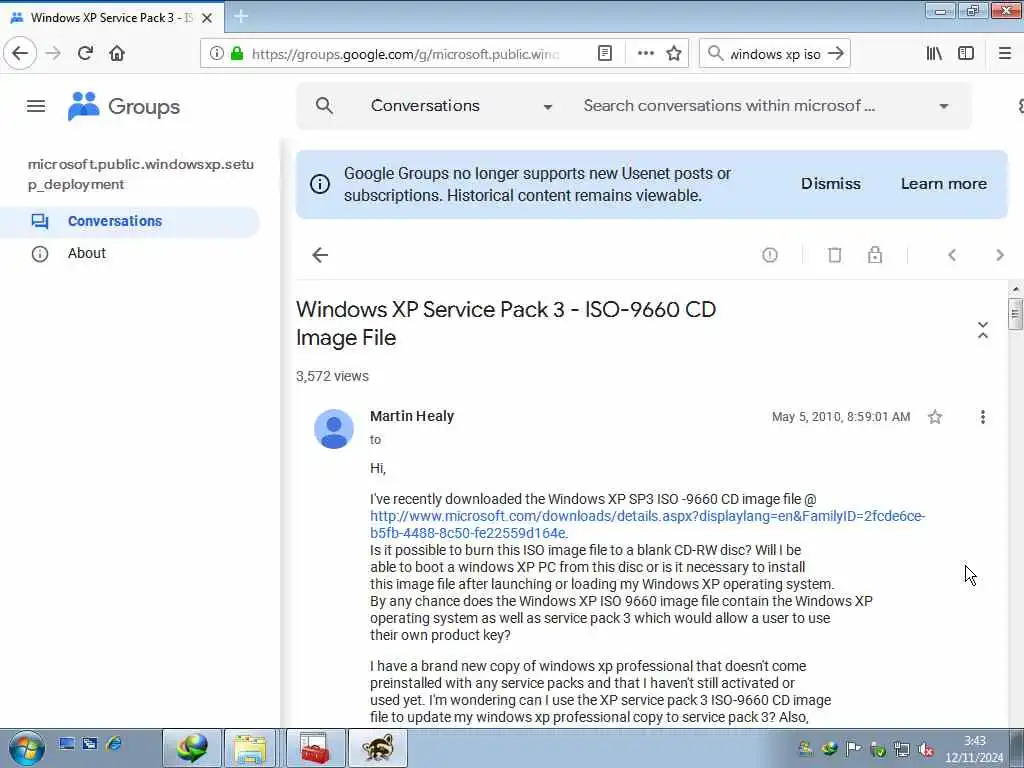
Task: Reload the current page
Action: pyautogui.click(x=85, y=53)
